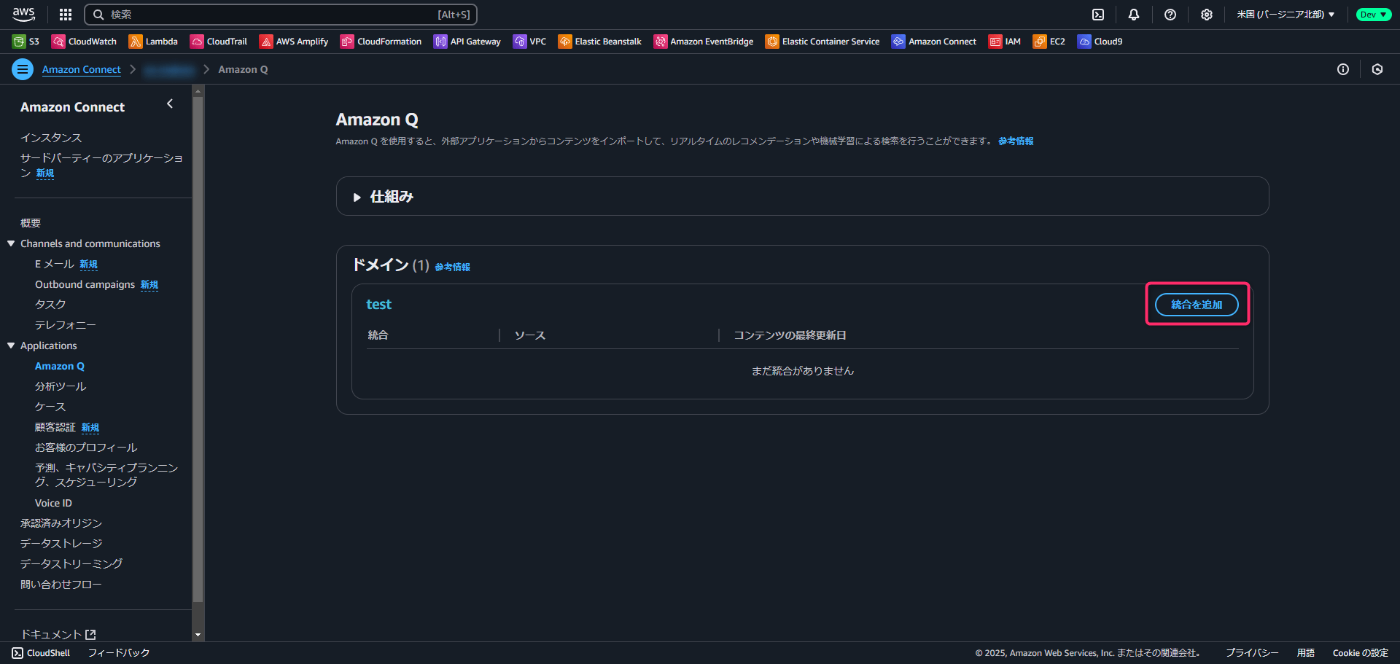Go to Amazon Connect breadcrumb
The image size is (1400, 664).
(x=81, y=69)
